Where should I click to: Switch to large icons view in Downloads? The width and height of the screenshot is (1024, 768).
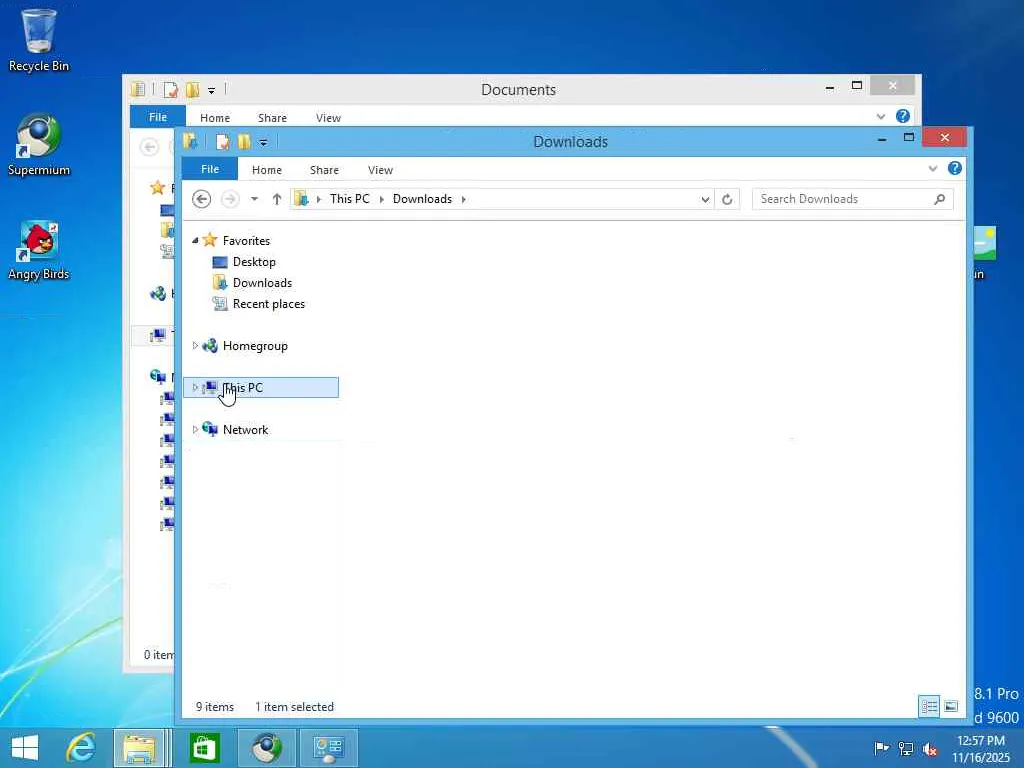tap(951, 706)
